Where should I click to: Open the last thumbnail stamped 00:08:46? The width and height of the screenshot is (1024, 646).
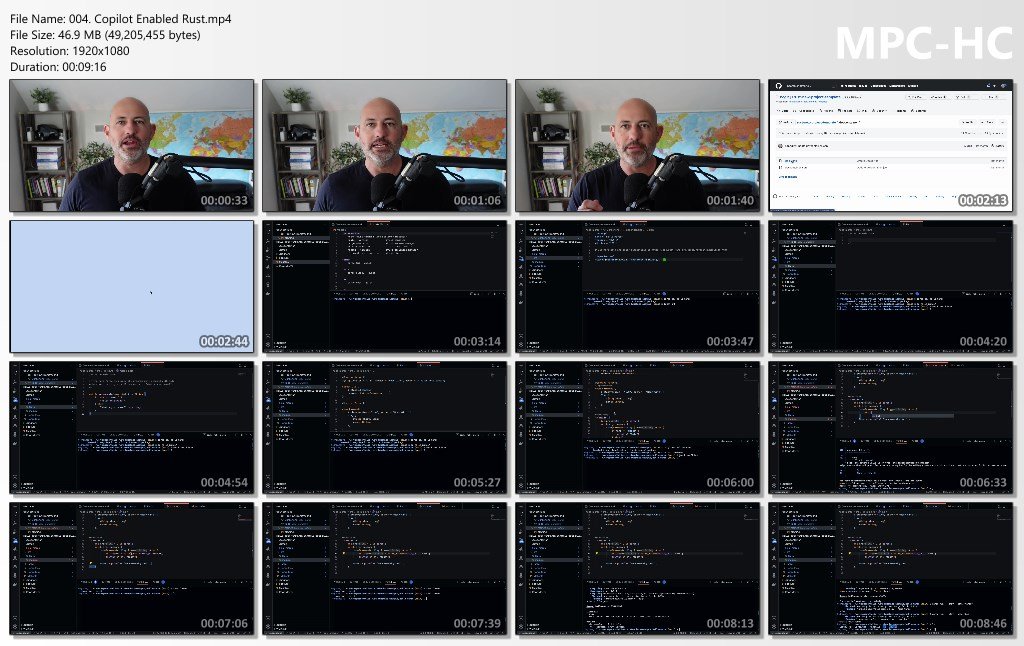click(891, 569)
